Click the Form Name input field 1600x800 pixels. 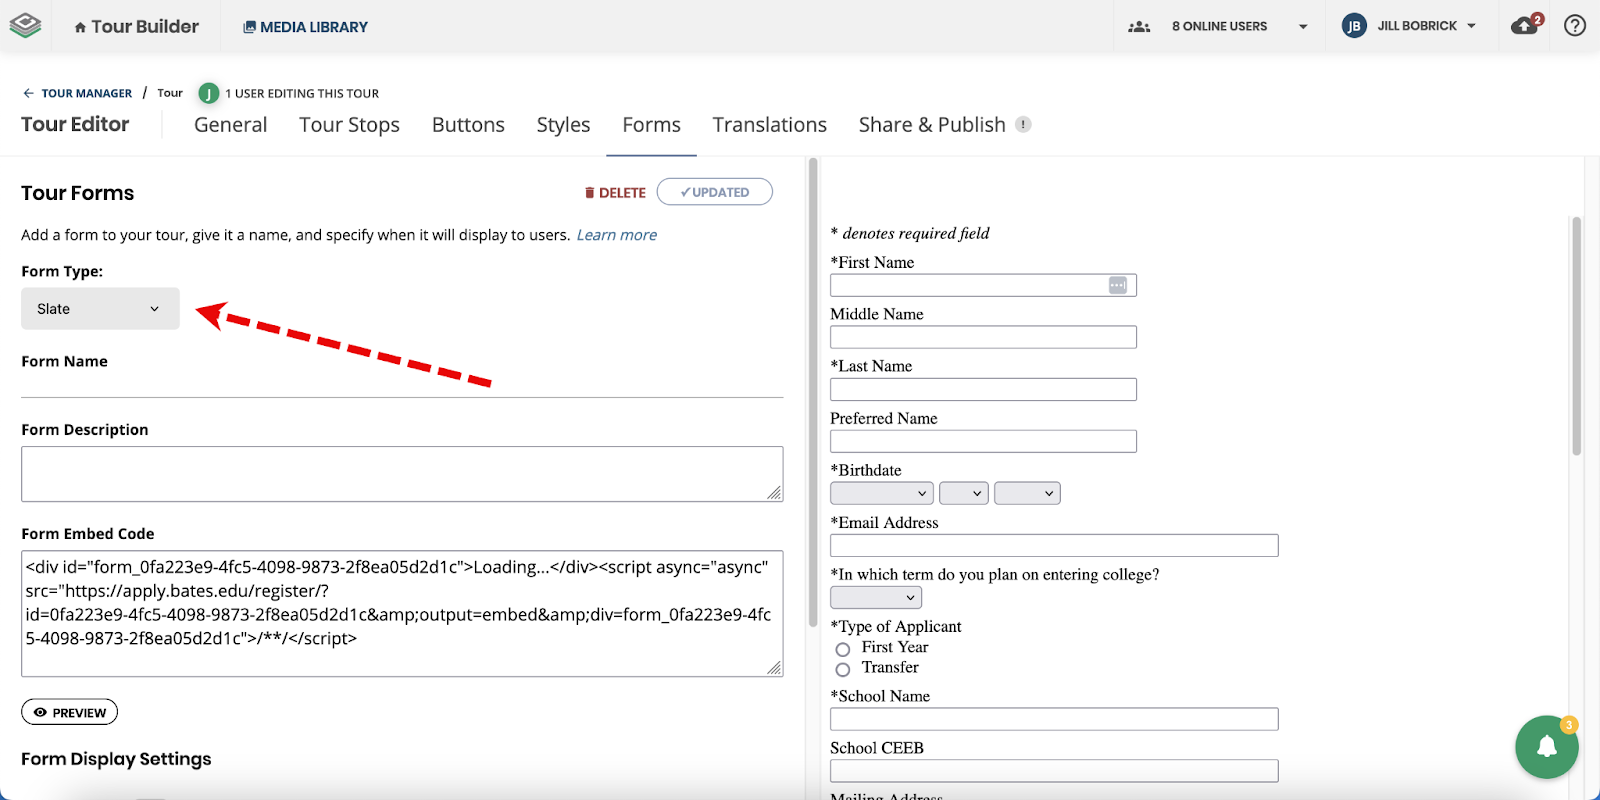[402, 385]
